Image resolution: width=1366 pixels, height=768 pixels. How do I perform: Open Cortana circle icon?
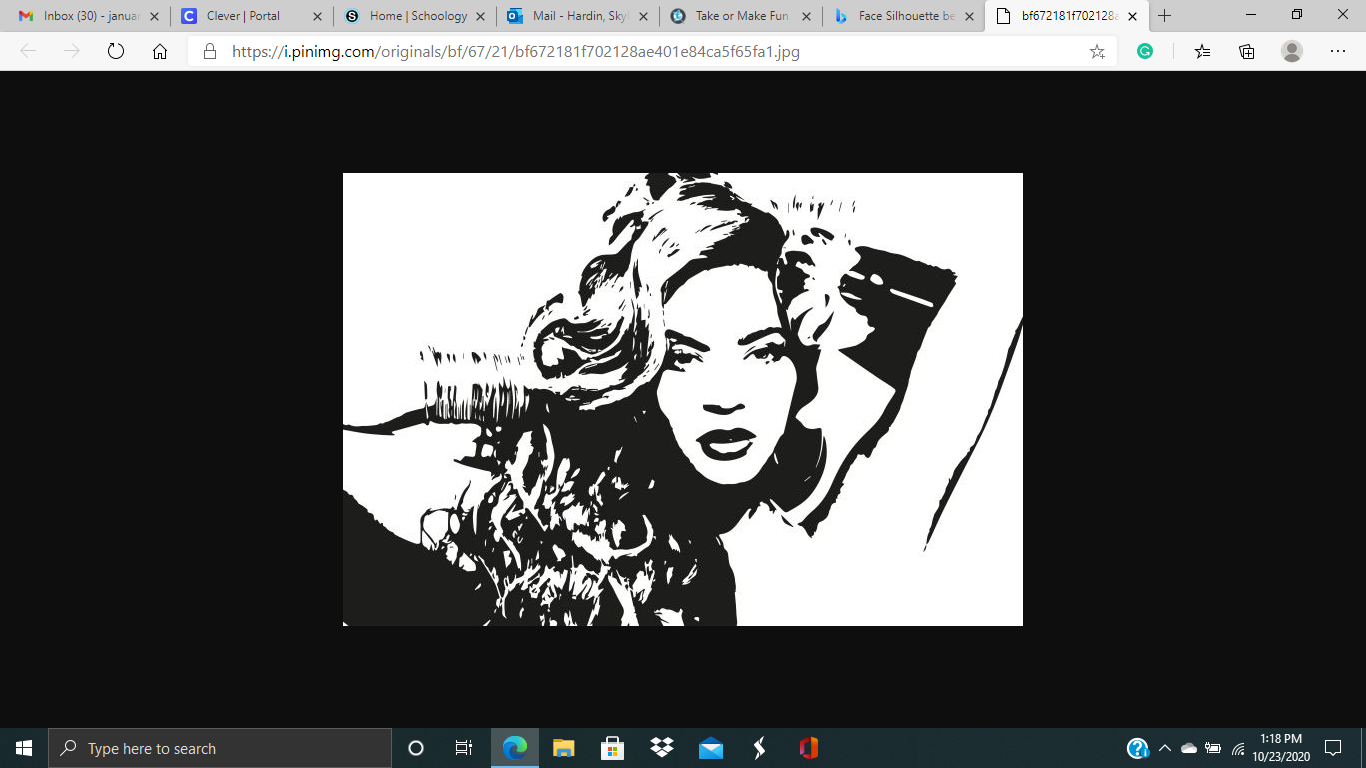point(416,748)
